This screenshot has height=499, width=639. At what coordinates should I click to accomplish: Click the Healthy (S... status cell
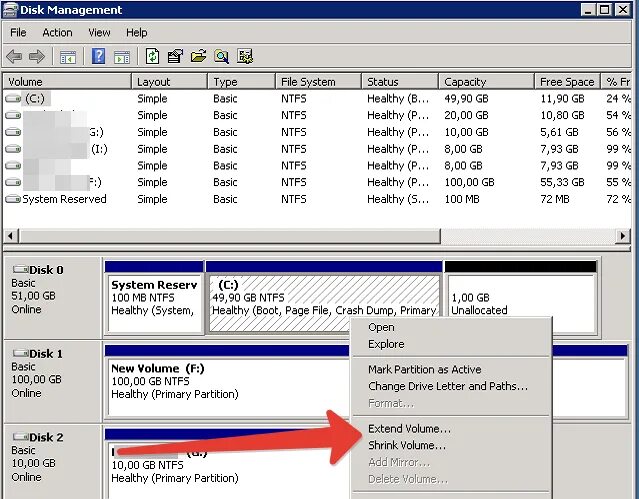point(398,199)
